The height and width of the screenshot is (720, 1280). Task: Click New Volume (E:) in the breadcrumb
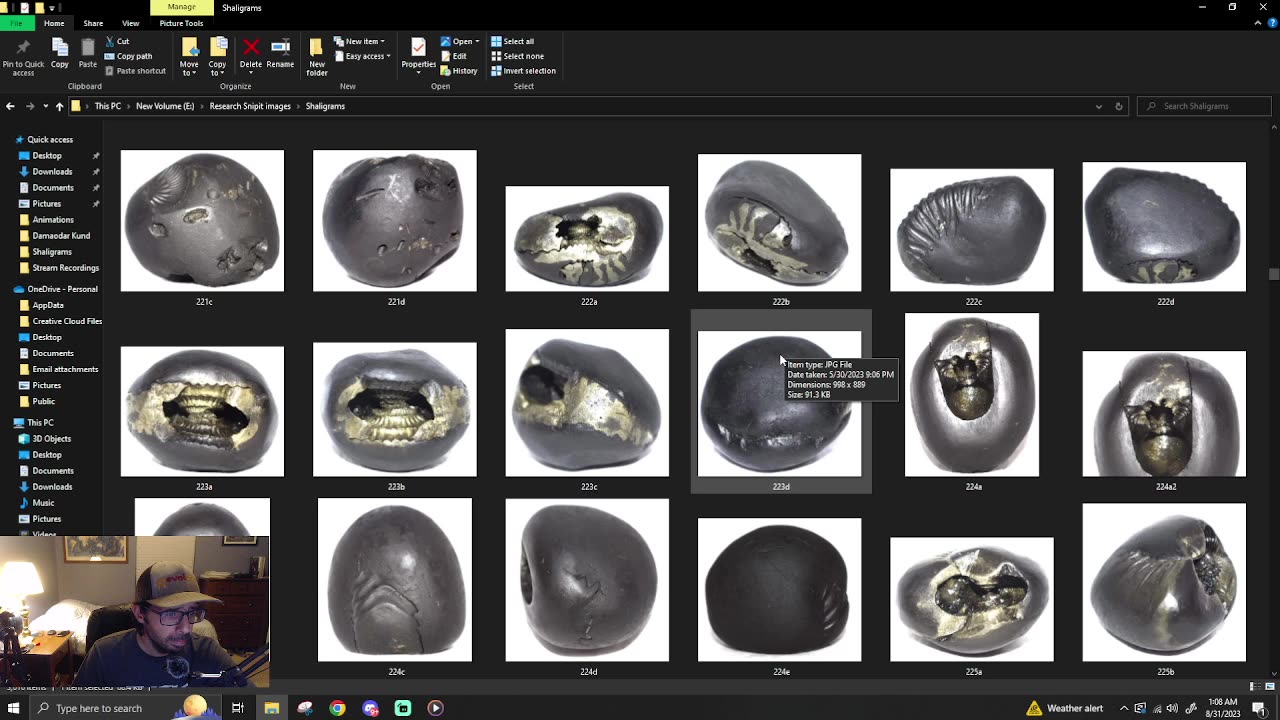pyautogui.click(x=165, y=106)
